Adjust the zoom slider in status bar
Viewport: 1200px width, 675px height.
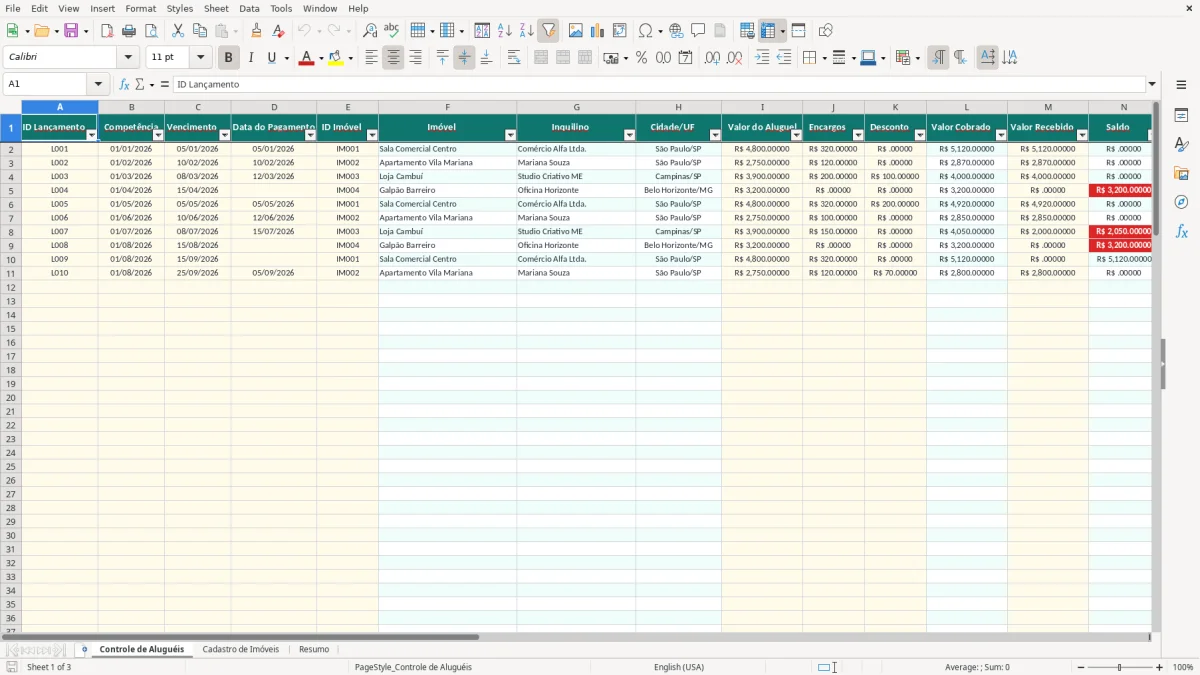(x=1120, y=667)
